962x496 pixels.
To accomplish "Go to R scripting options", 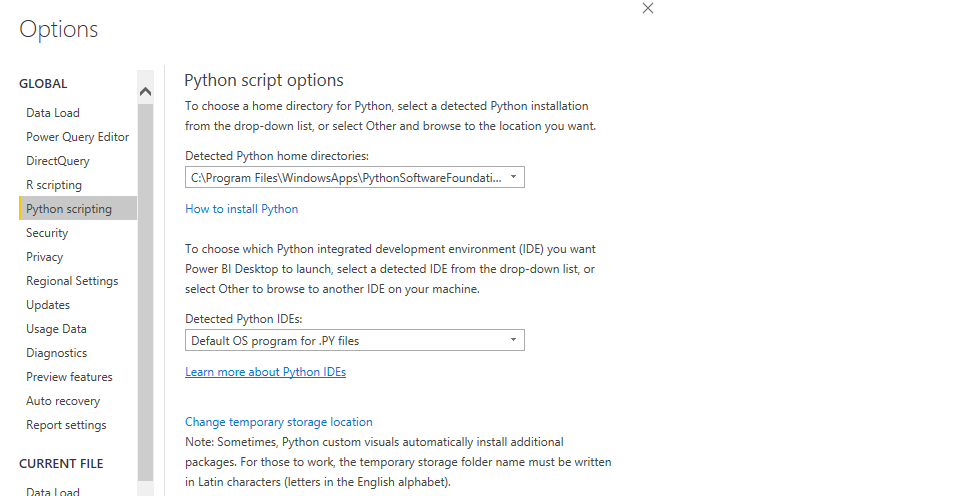I will pyautogui.click(x=54, y=185).
